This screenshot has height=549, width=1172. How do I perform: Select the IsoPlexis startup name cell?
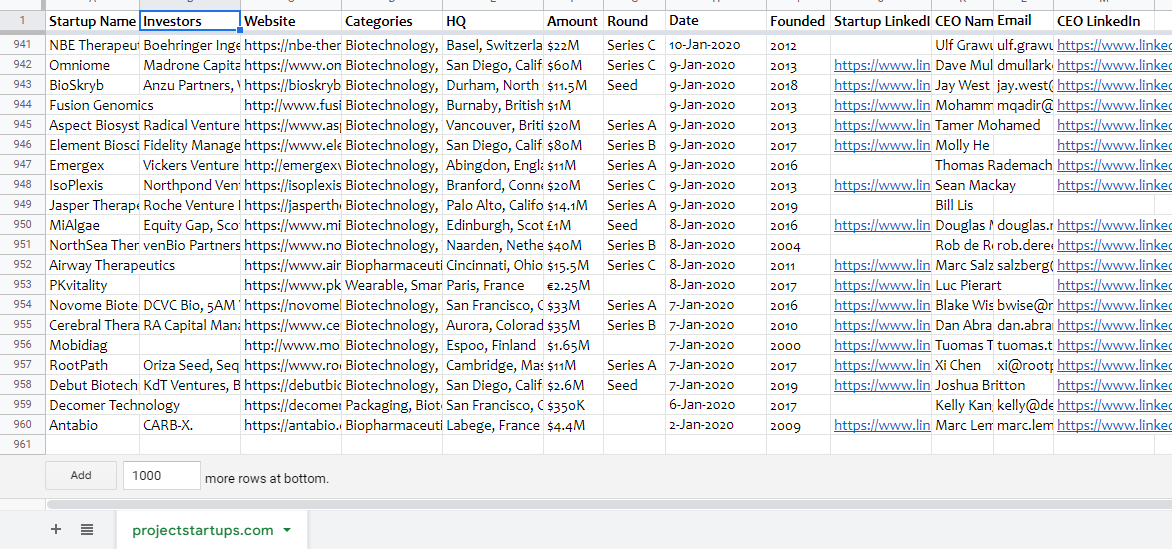pos(93,185)
